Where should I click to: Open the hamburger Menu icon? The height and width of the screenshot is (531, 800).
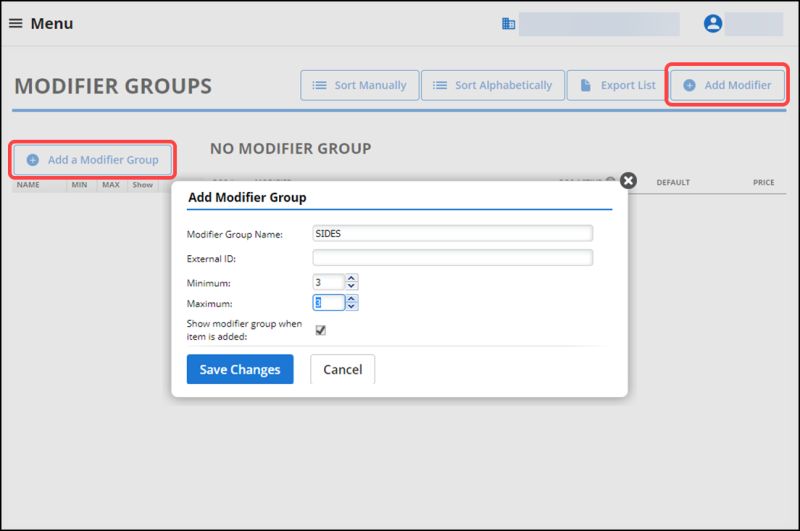click(x=16, y=23)
